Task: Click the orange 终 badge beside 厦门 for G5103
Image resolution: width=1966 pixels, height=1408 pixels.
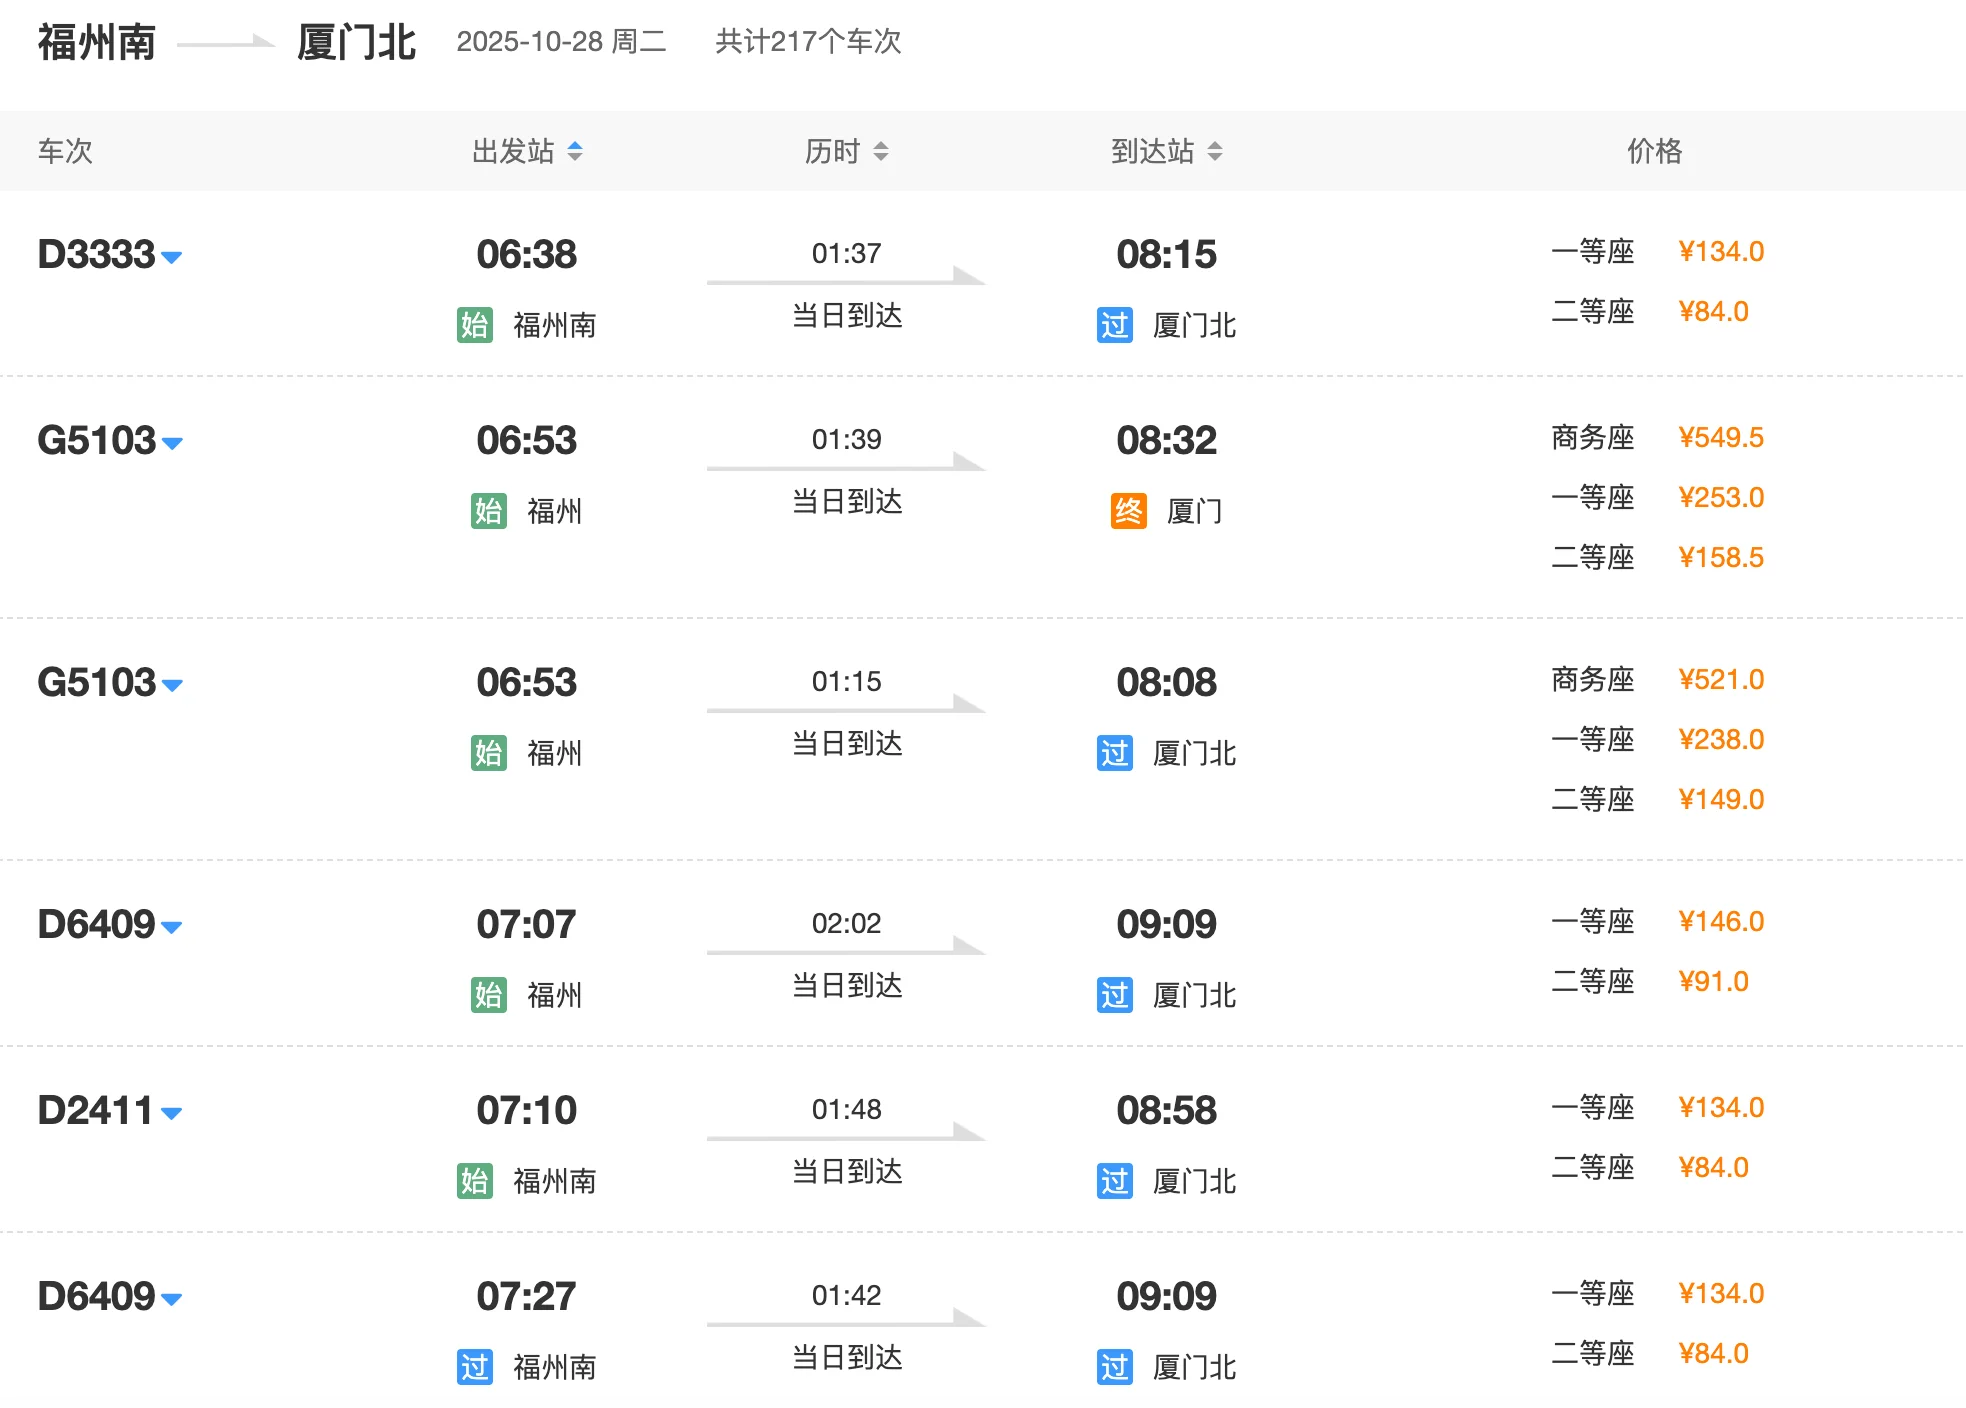Action: [1127, 510]
